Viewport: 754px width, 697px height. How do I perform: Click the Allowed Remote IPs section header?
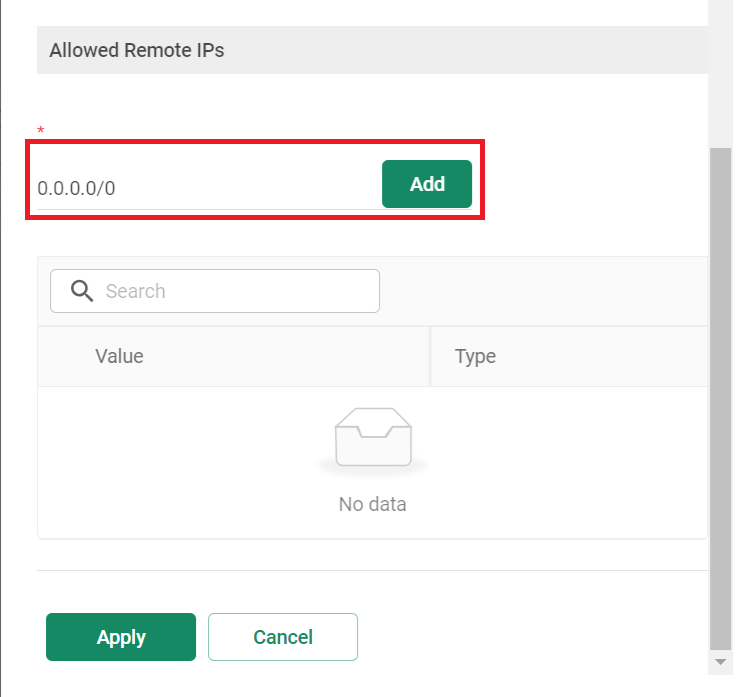[372, 50]
